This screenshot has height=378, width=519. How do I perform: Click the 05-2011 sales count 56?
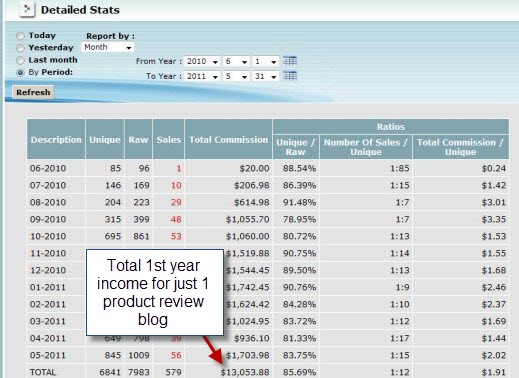pyautogui.click(x=176, y=355)
